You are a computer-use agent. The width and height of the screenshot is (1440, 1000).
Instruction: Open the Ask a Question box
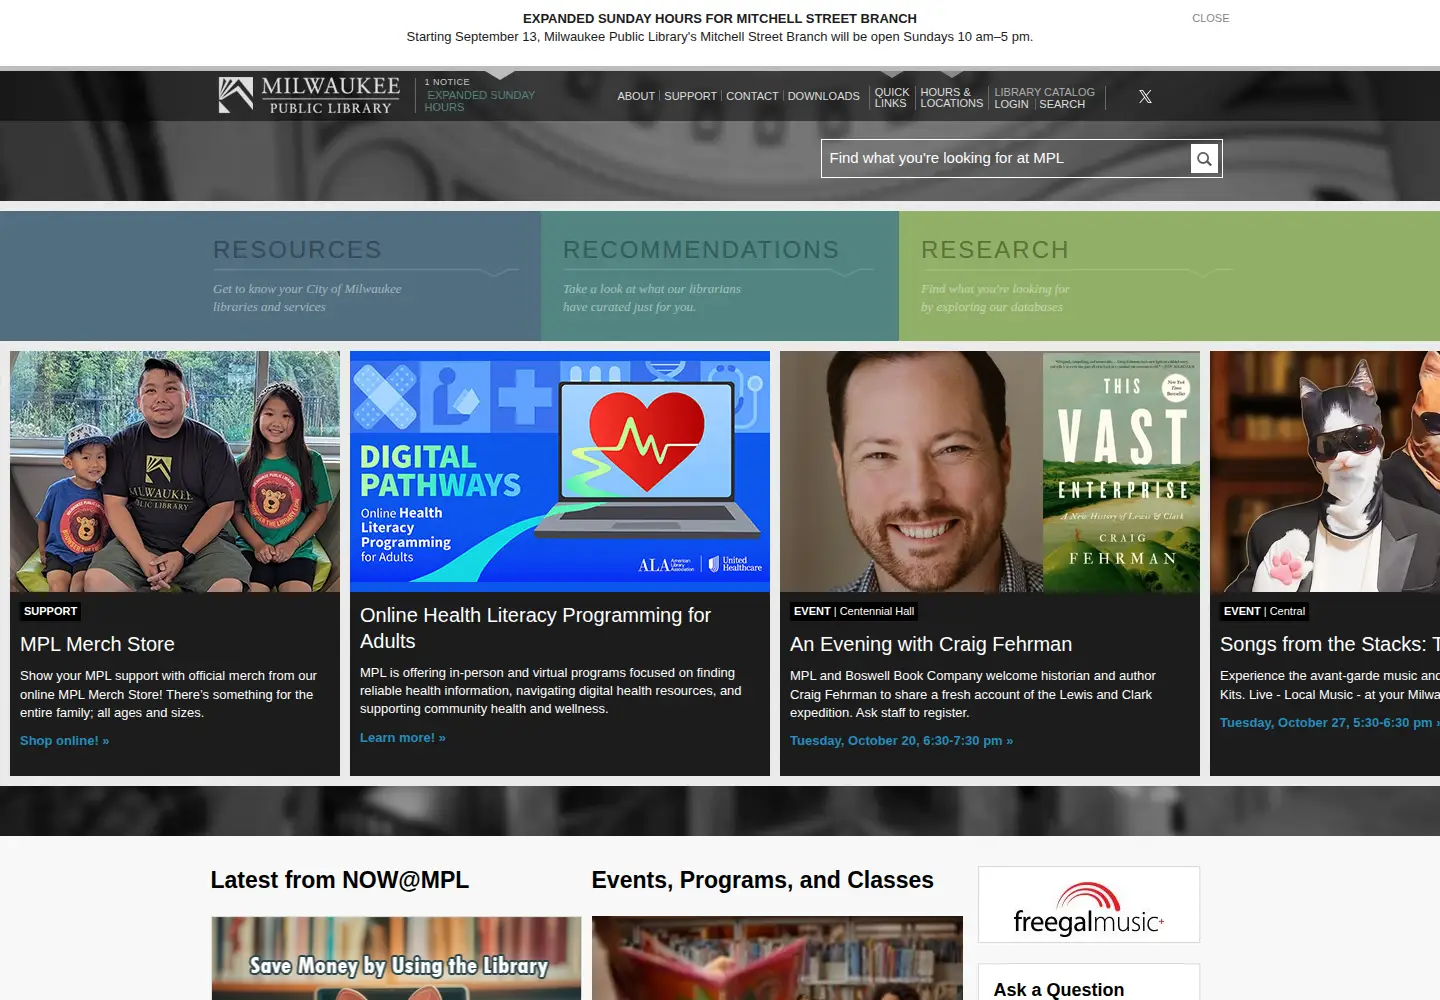pyautogui.click(x=1089, y=982)
